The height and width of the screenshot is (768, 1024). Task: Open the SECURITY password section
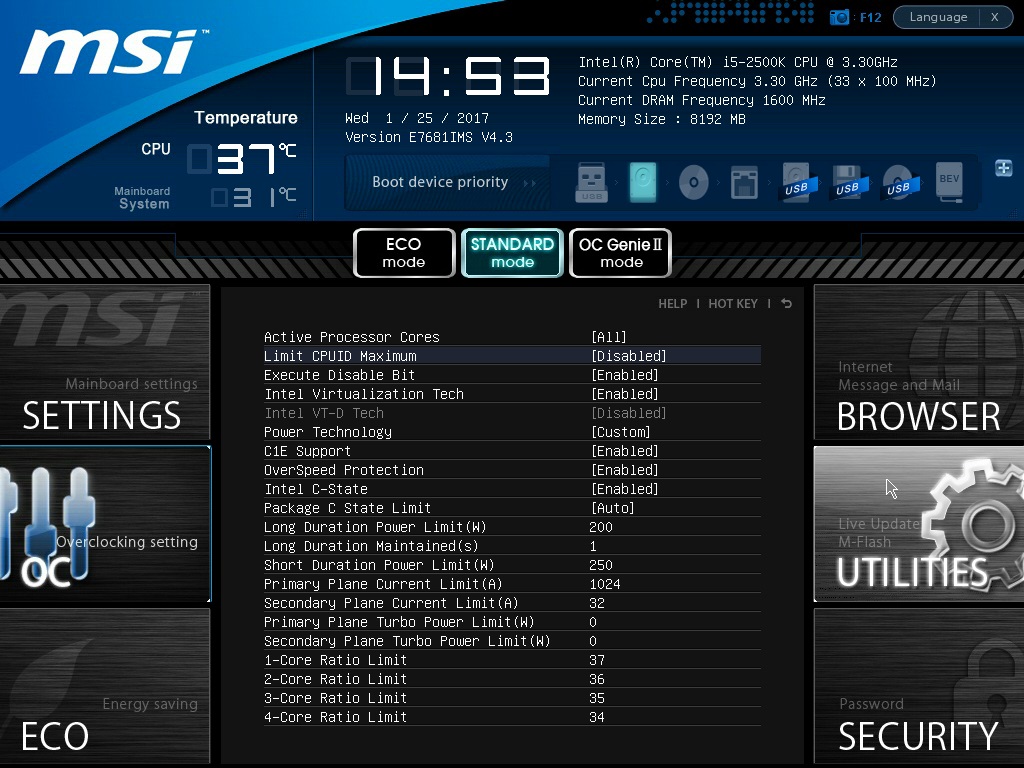(x=919, y=686)
